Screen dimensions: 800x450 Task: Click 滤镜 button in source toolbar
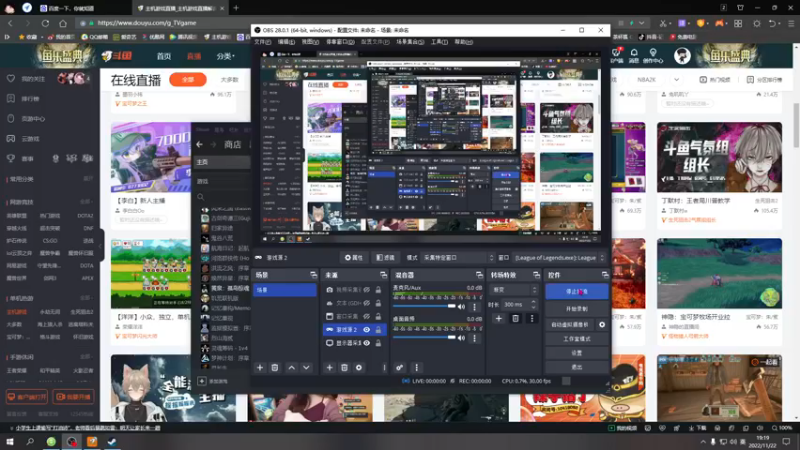coord(385,258)
